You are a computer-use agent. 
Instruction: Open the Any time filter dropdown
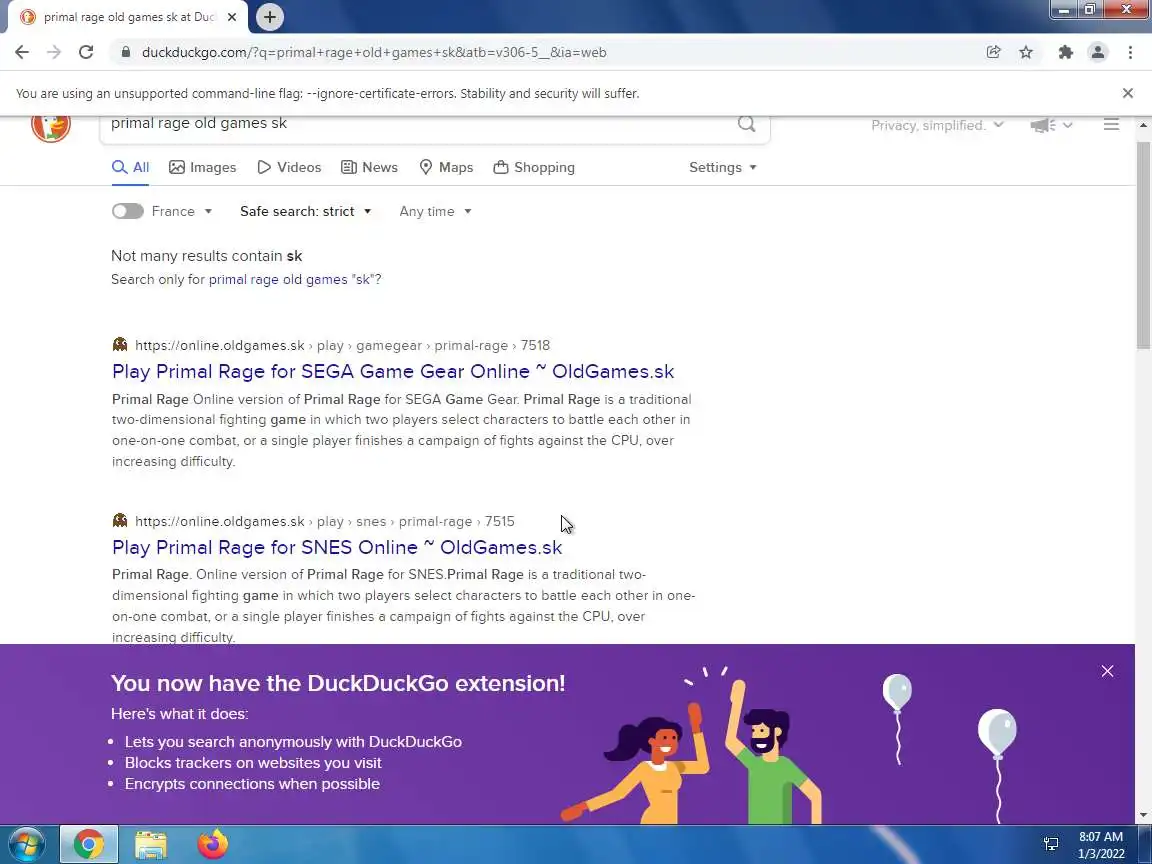(x=435, y=212)
